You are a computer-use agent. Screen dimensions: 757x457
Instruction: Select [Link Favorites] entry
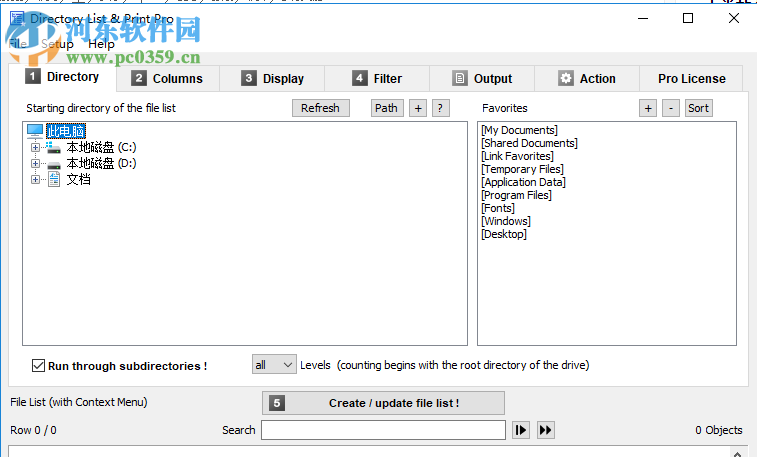518,156
